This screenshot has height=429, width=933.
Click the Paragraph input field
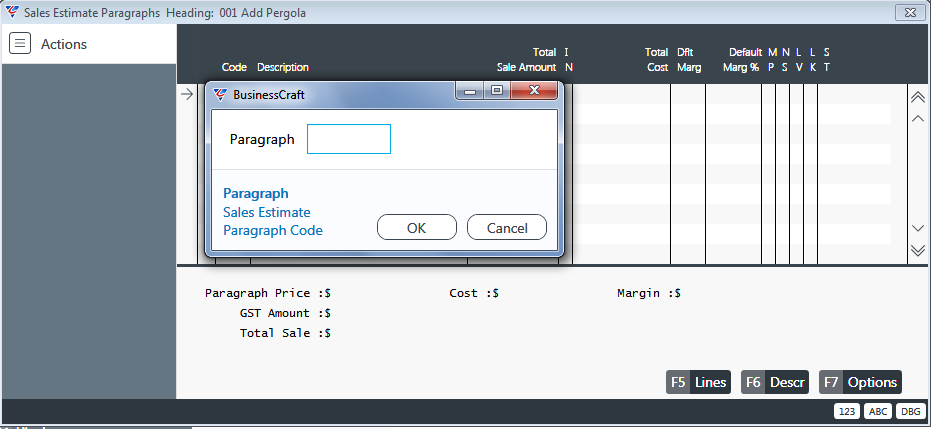[x=349, y=139]
